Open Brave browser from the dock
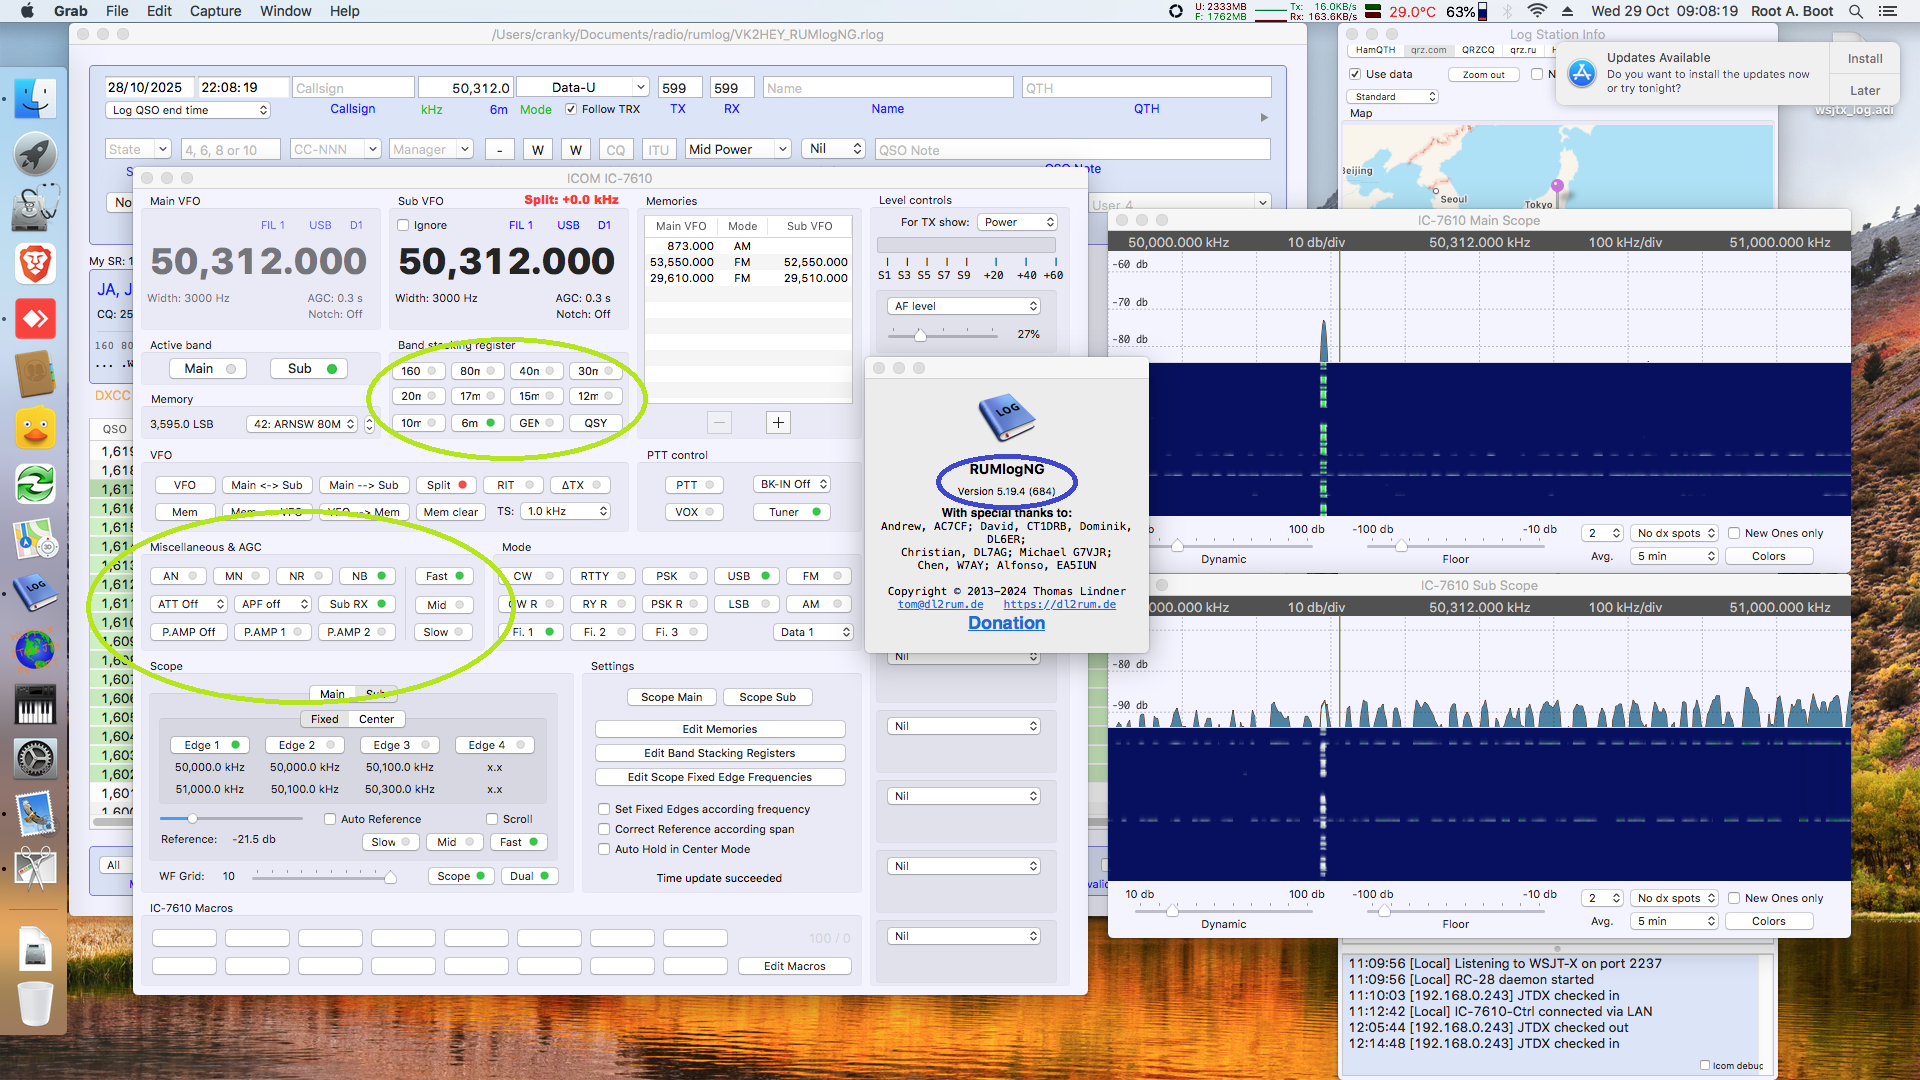1920x1080 pixels. tap(35, 264)
